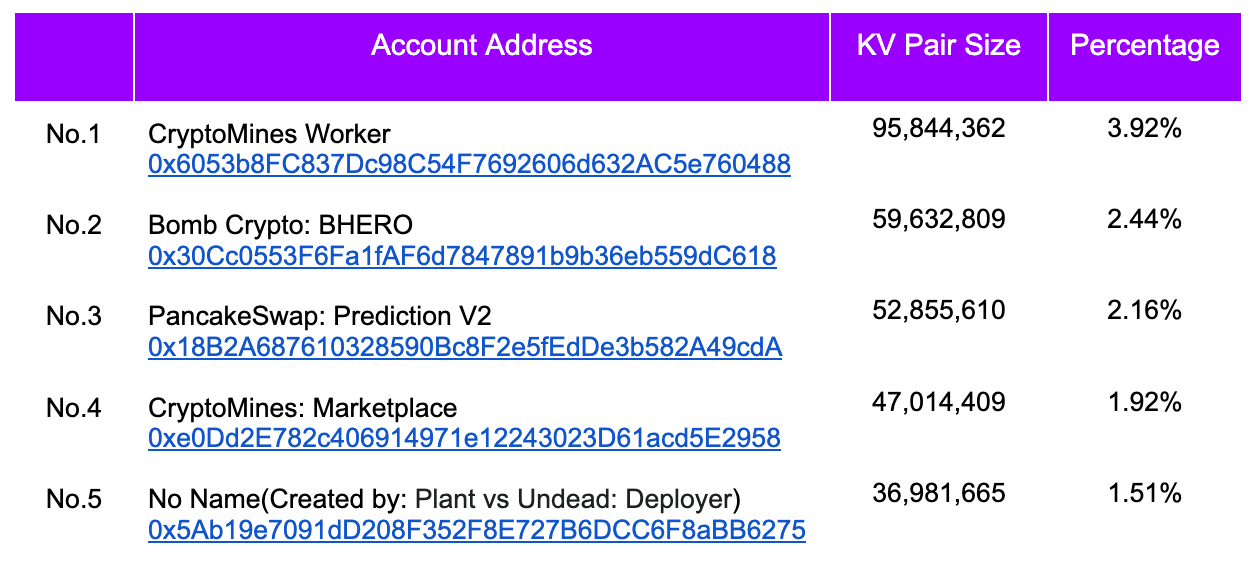Select the No.5 rank cell
This screenshot has height=562, width=1256.
pos(74,499)
